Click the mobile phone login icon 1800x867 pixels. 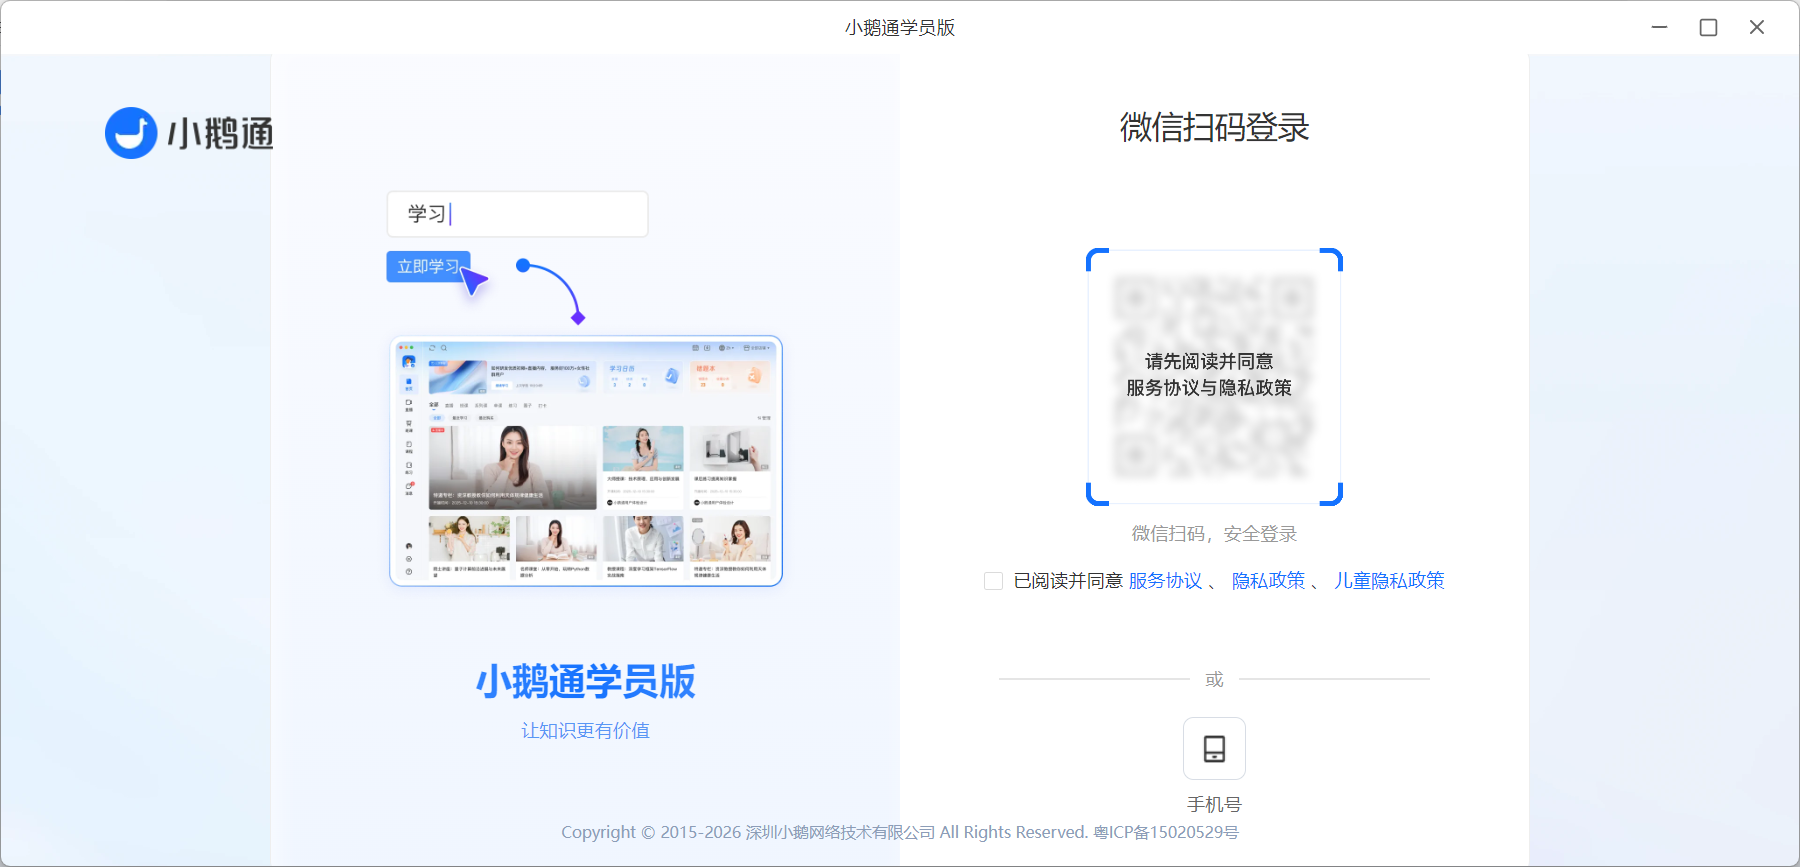click(x=1214, y=748)
